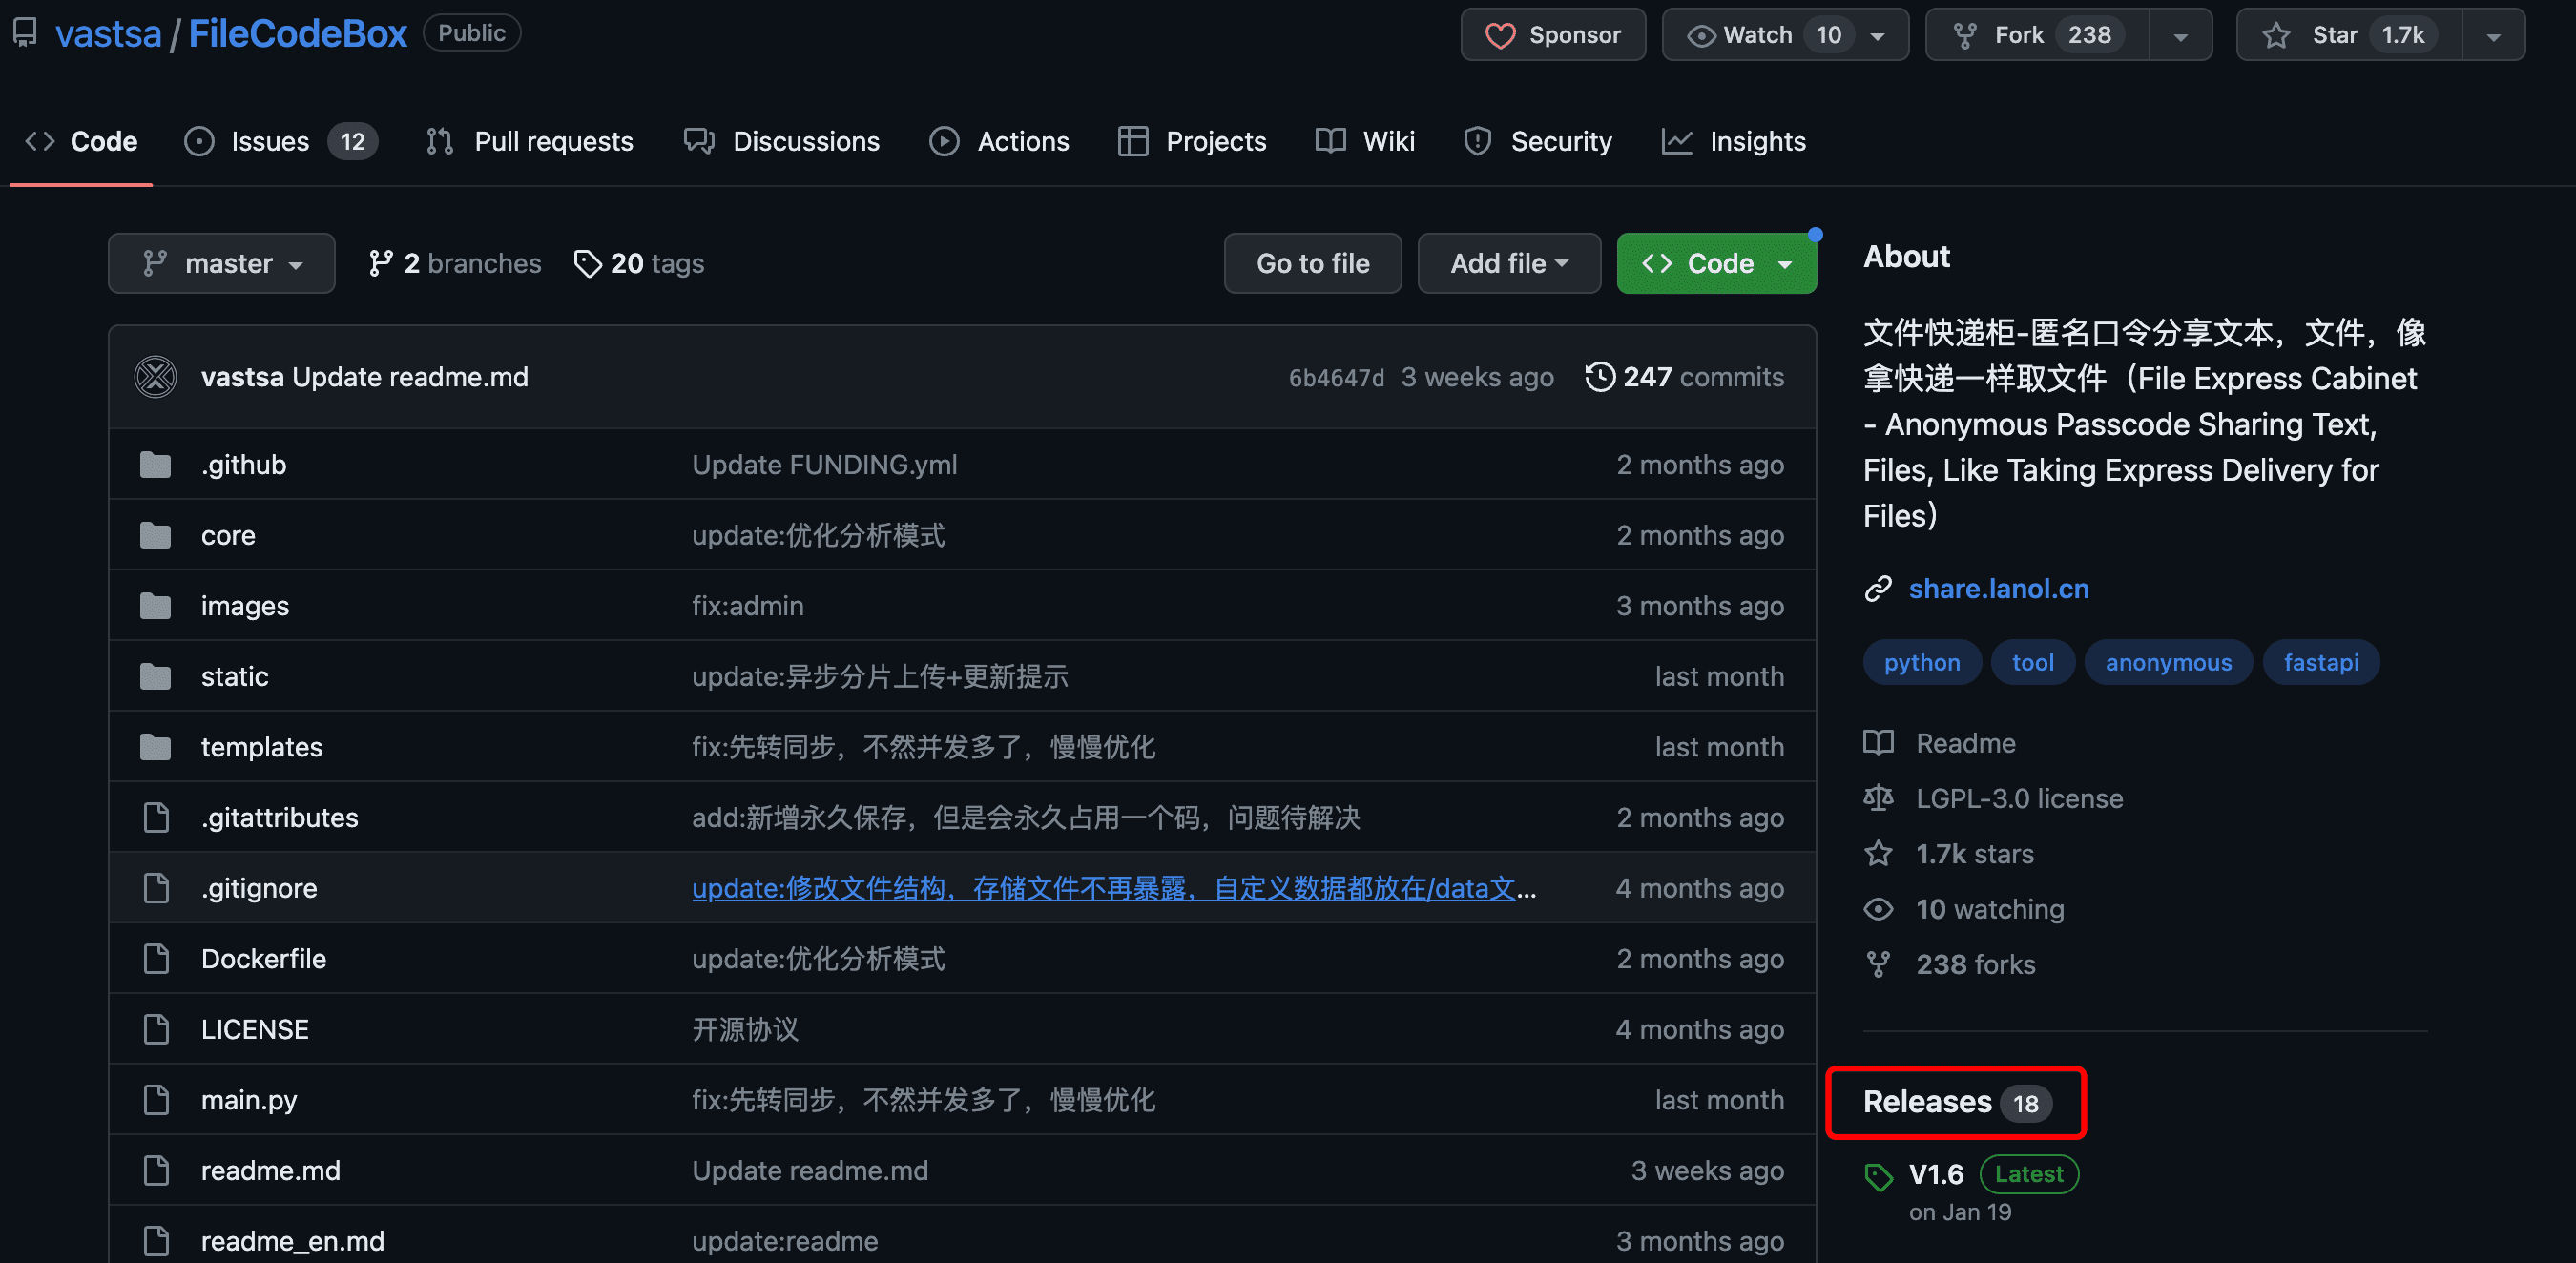
Task: Click the V1.6 release tag icon
Action: pos(1879,1176)
